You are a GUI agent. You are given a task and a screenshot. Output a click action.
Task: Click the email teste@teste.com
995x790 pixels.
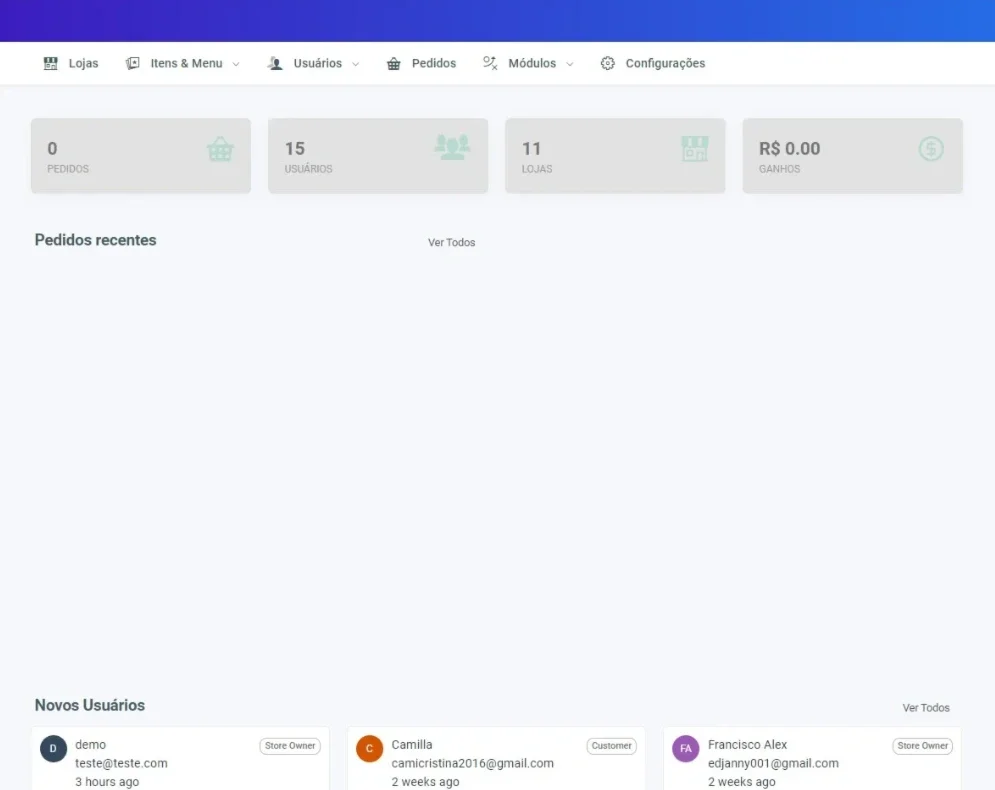pyautogui.click(x=121, y=763)
